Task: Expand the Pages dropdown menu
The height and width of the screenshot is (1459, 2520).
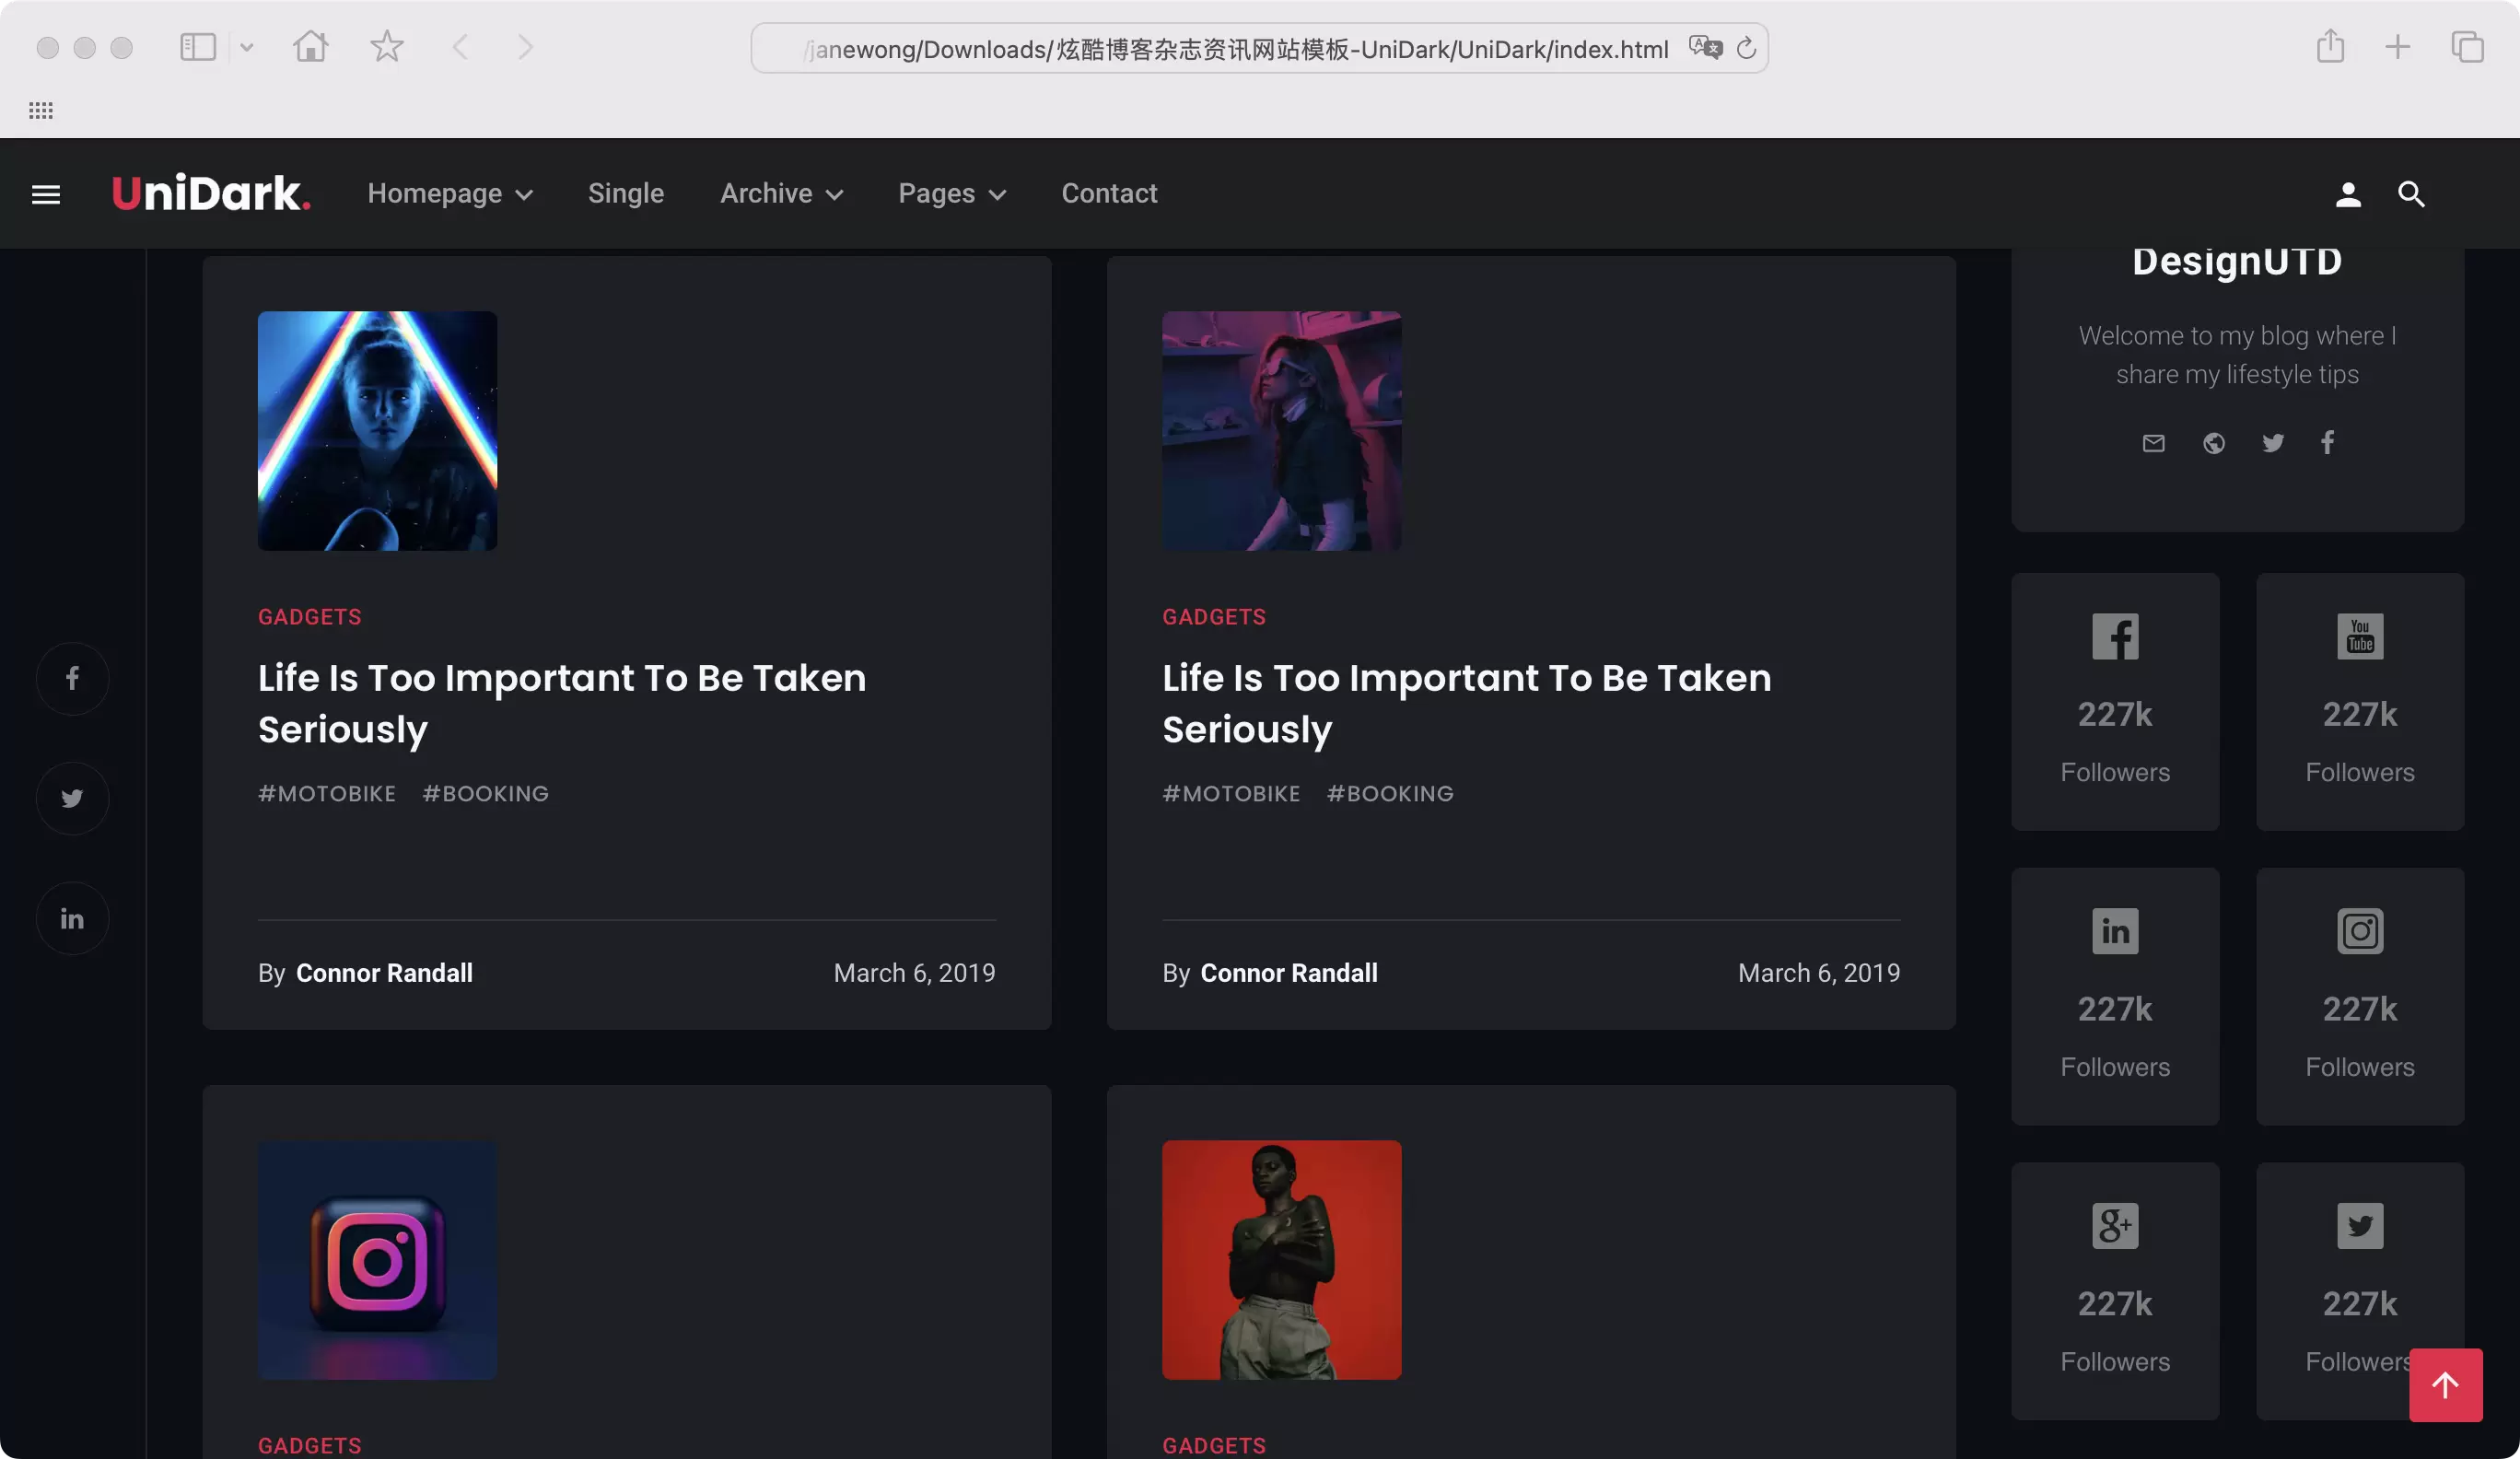Action: pyautogui.click(x=951, y=193)
